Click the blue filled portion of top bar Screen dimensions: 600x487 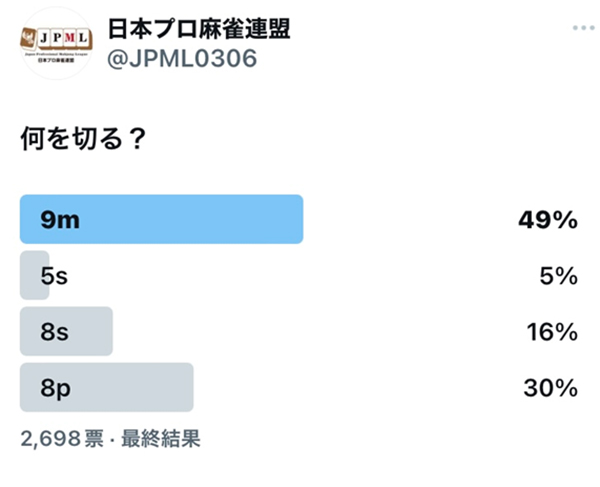click(161, 219)
